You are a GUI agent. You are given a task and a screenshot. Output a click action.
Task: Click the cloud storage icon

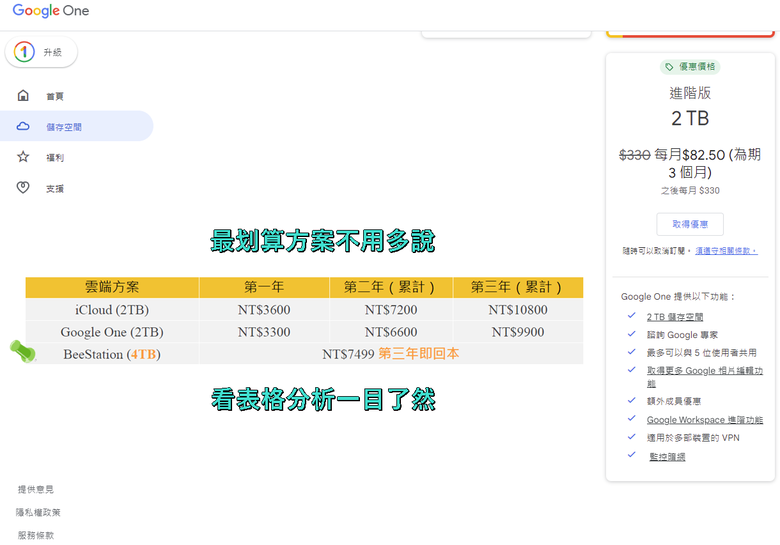point(23,126)
